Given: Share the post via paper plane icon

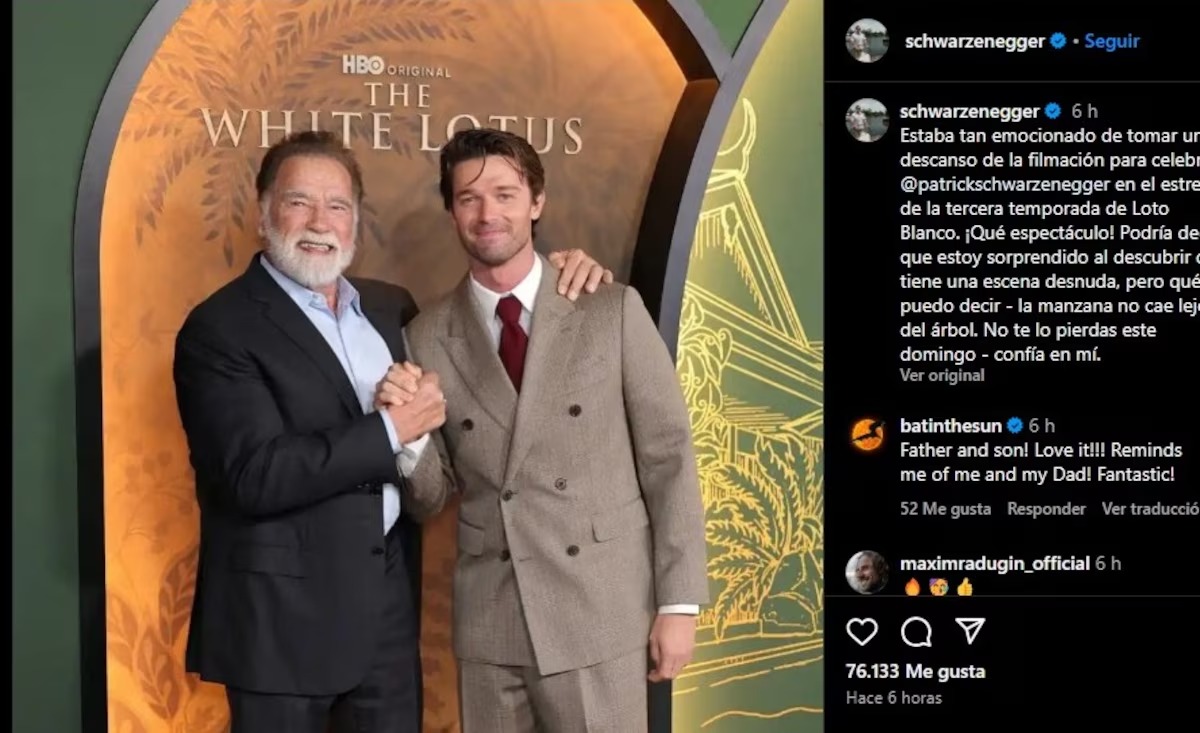Looking at the screenshot, I should [x=969, y=630].
